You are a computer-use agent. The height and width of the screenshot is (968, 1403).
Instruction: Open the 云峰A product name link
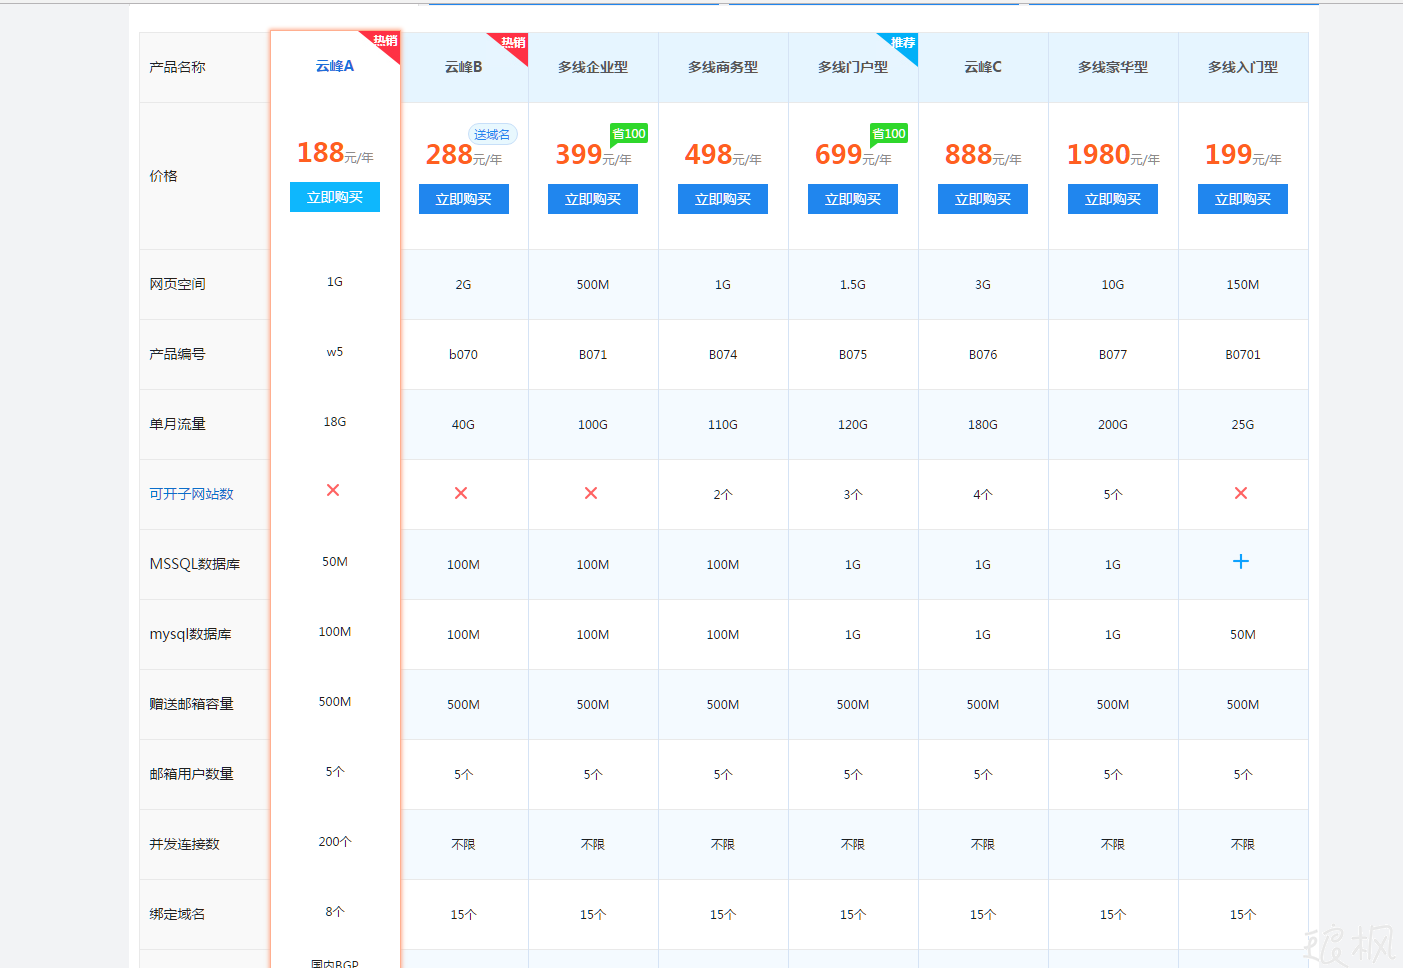(x=335, y=66)
